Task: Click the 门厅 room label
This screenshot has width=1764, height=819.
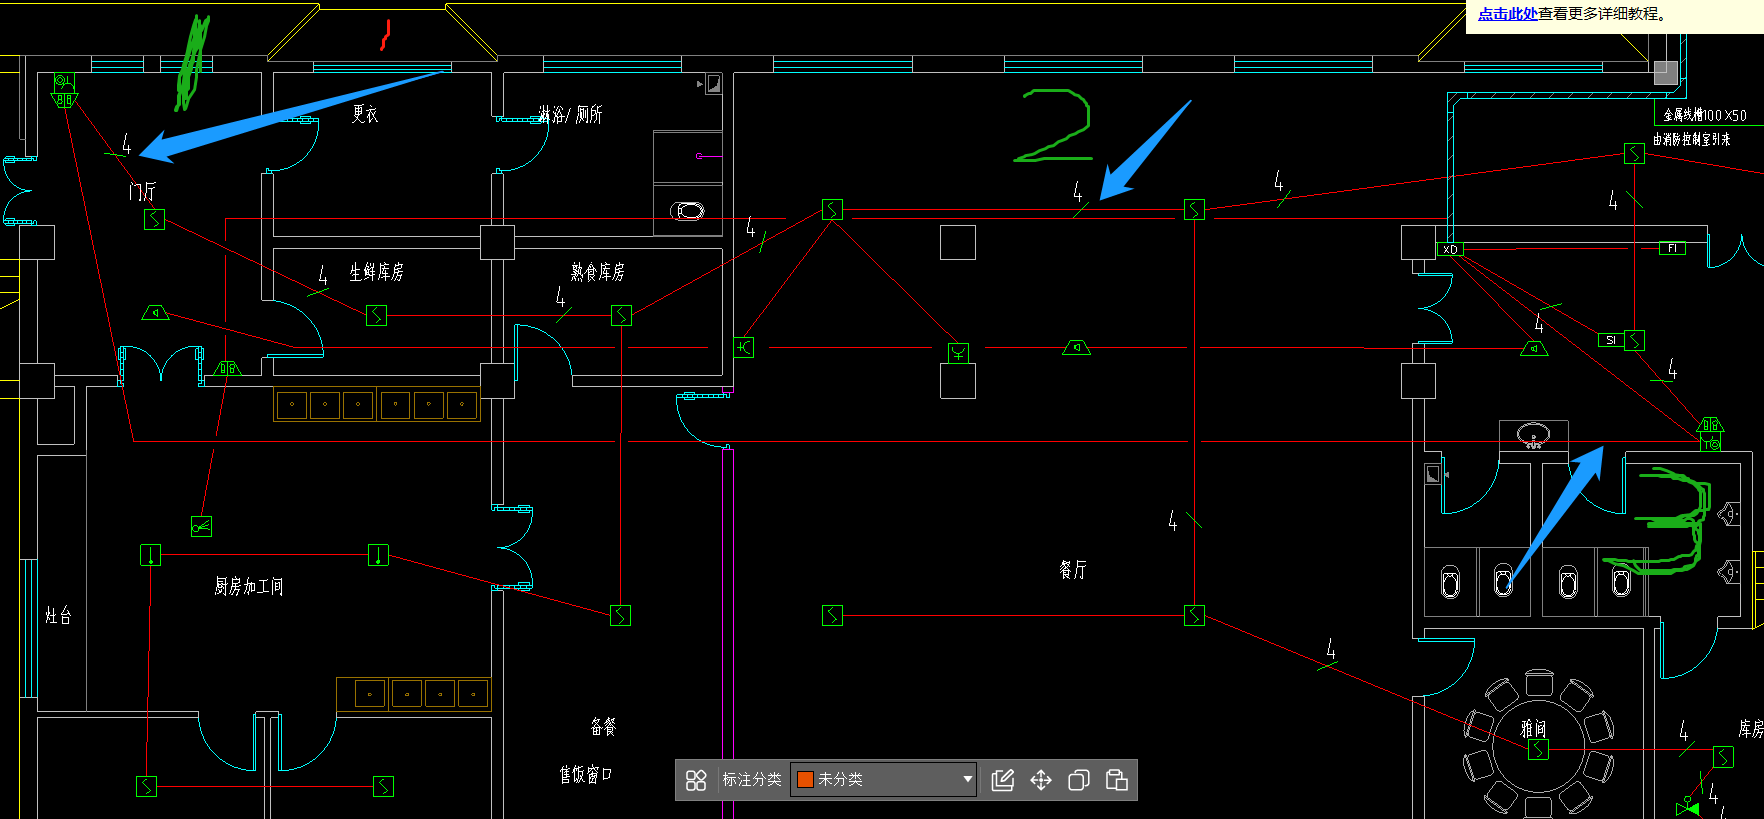Action: click(x=143, y=191)
